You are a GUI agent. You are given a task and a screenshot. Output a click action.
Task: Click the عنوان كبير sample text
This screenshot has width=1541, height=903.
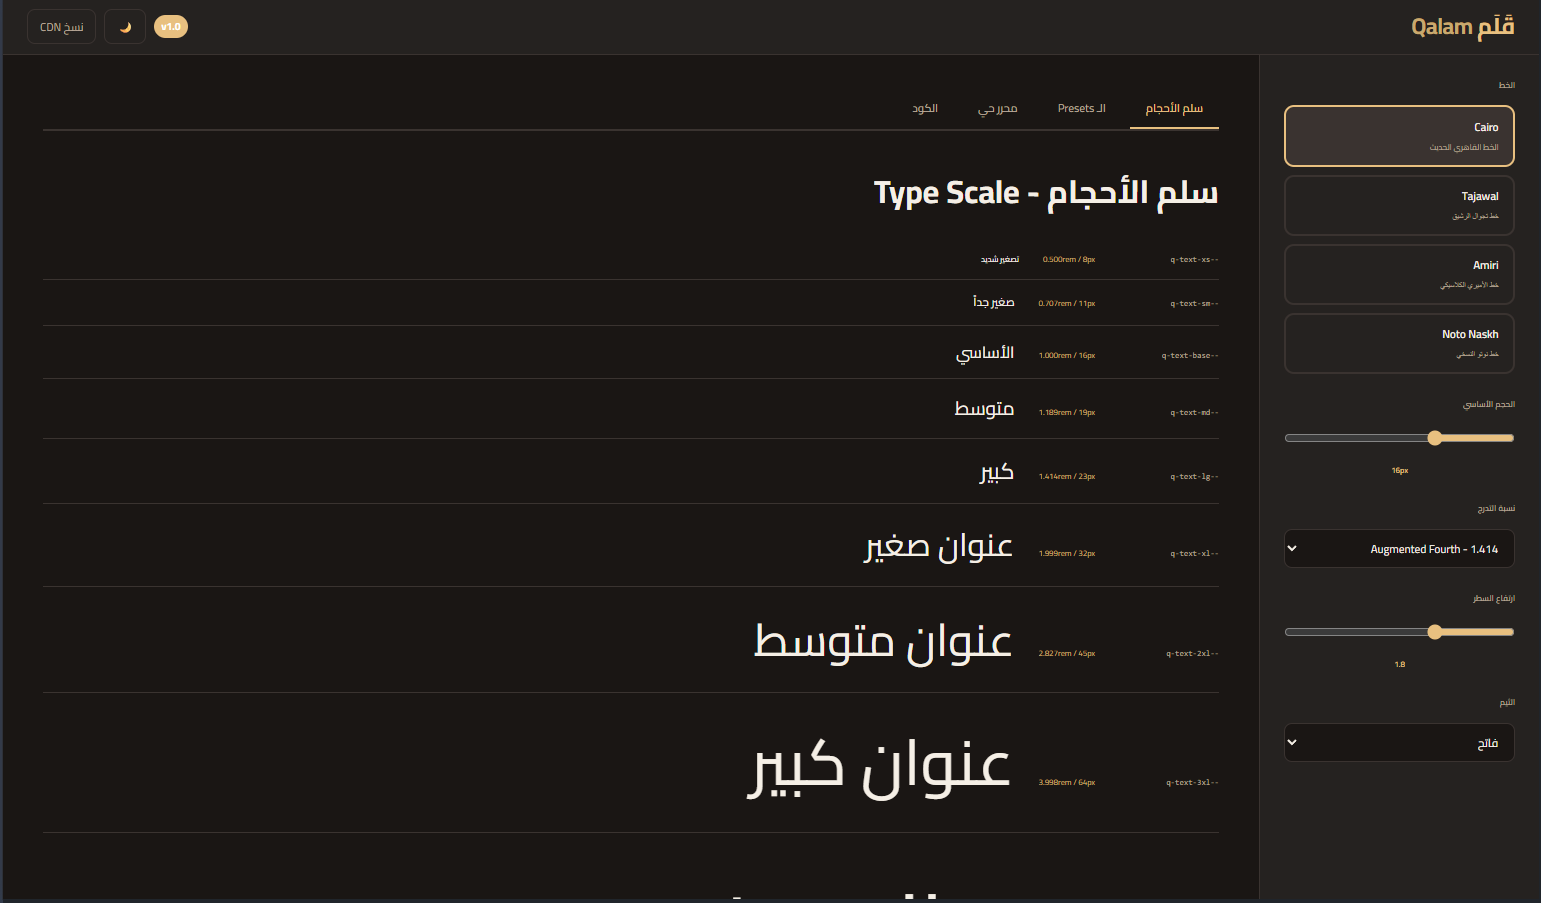[879, 767]
